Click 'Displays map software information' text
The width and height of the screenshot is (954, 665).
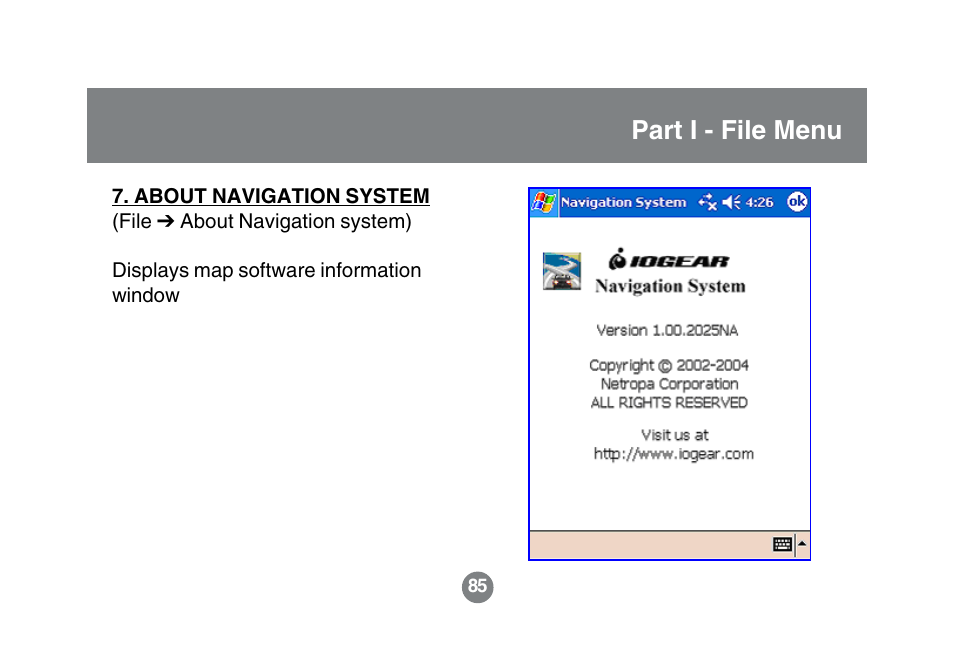(x=266, y=270)
